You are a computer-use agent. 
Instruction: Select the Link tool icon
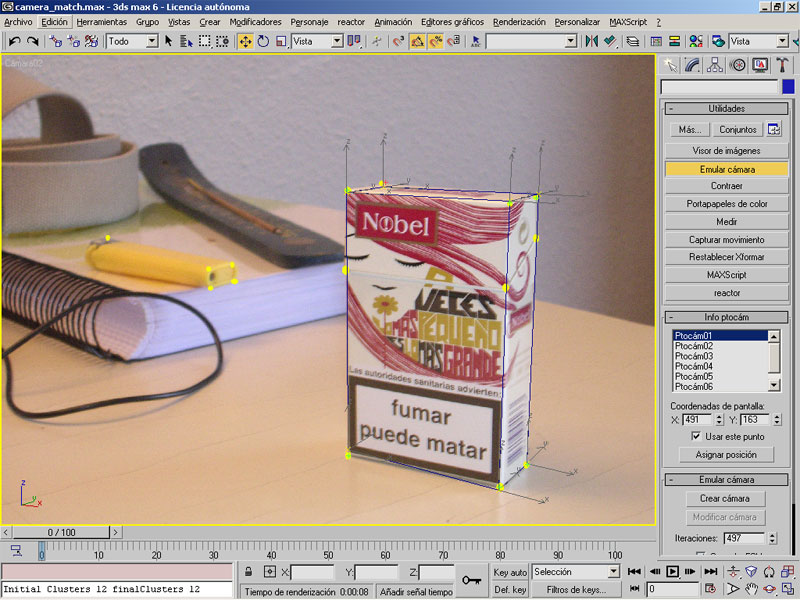click(x=56, y=41)
